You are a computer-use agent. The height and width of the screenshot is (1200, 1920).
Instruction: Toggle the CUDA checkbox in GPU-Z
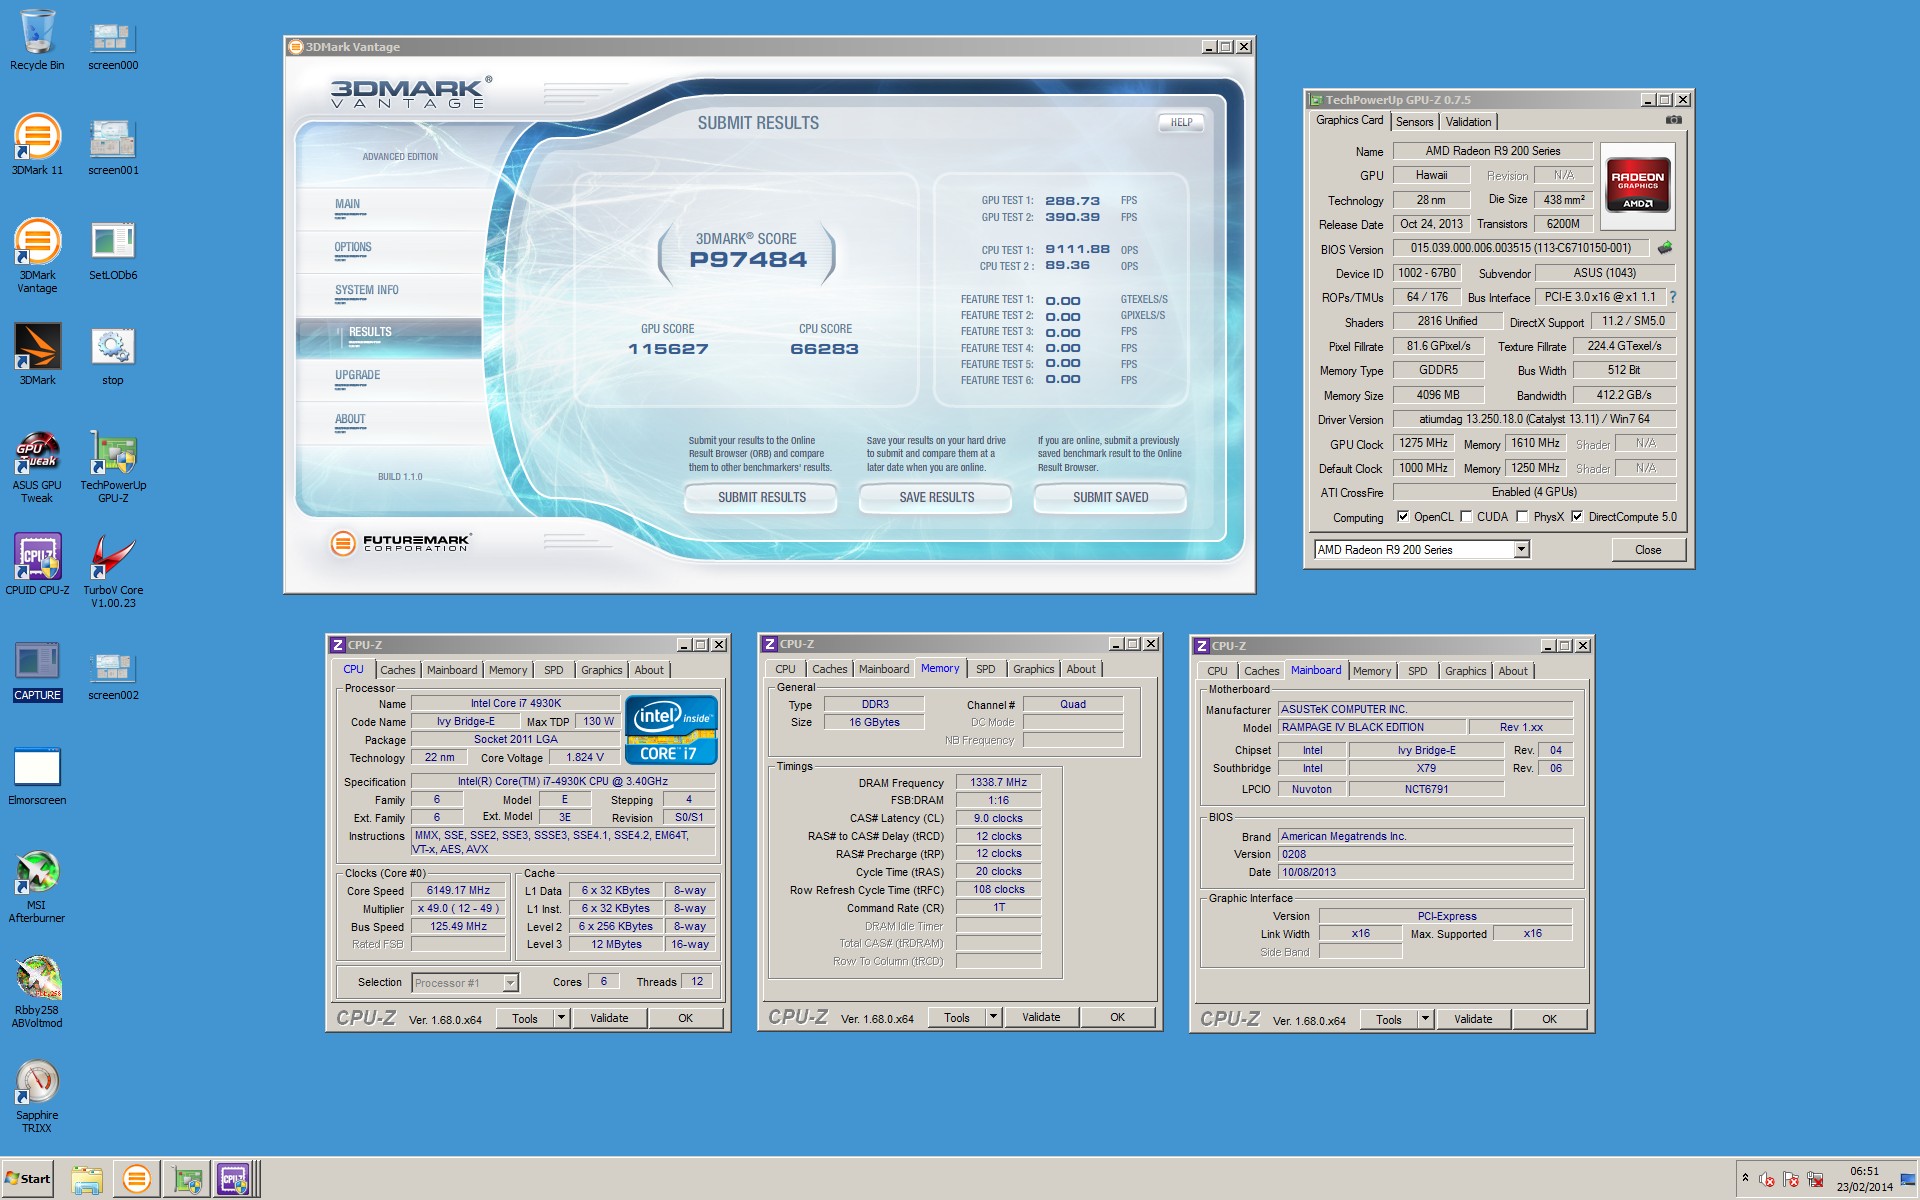click(x=1466, y=517)
